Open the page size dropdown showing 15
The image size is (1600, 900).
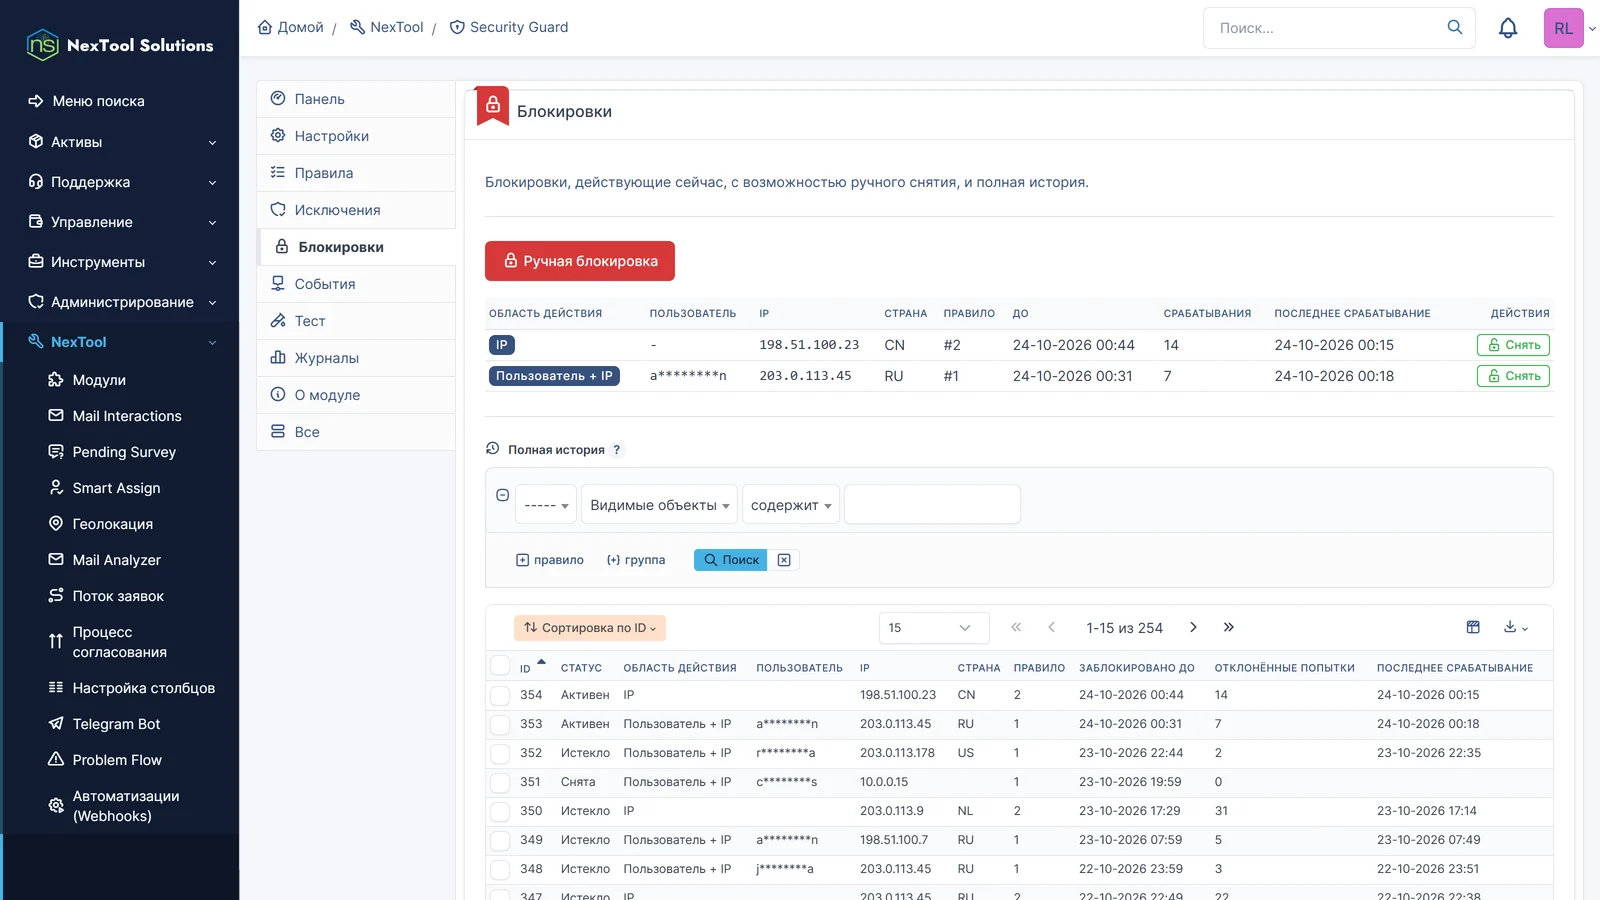click(934, 627)
